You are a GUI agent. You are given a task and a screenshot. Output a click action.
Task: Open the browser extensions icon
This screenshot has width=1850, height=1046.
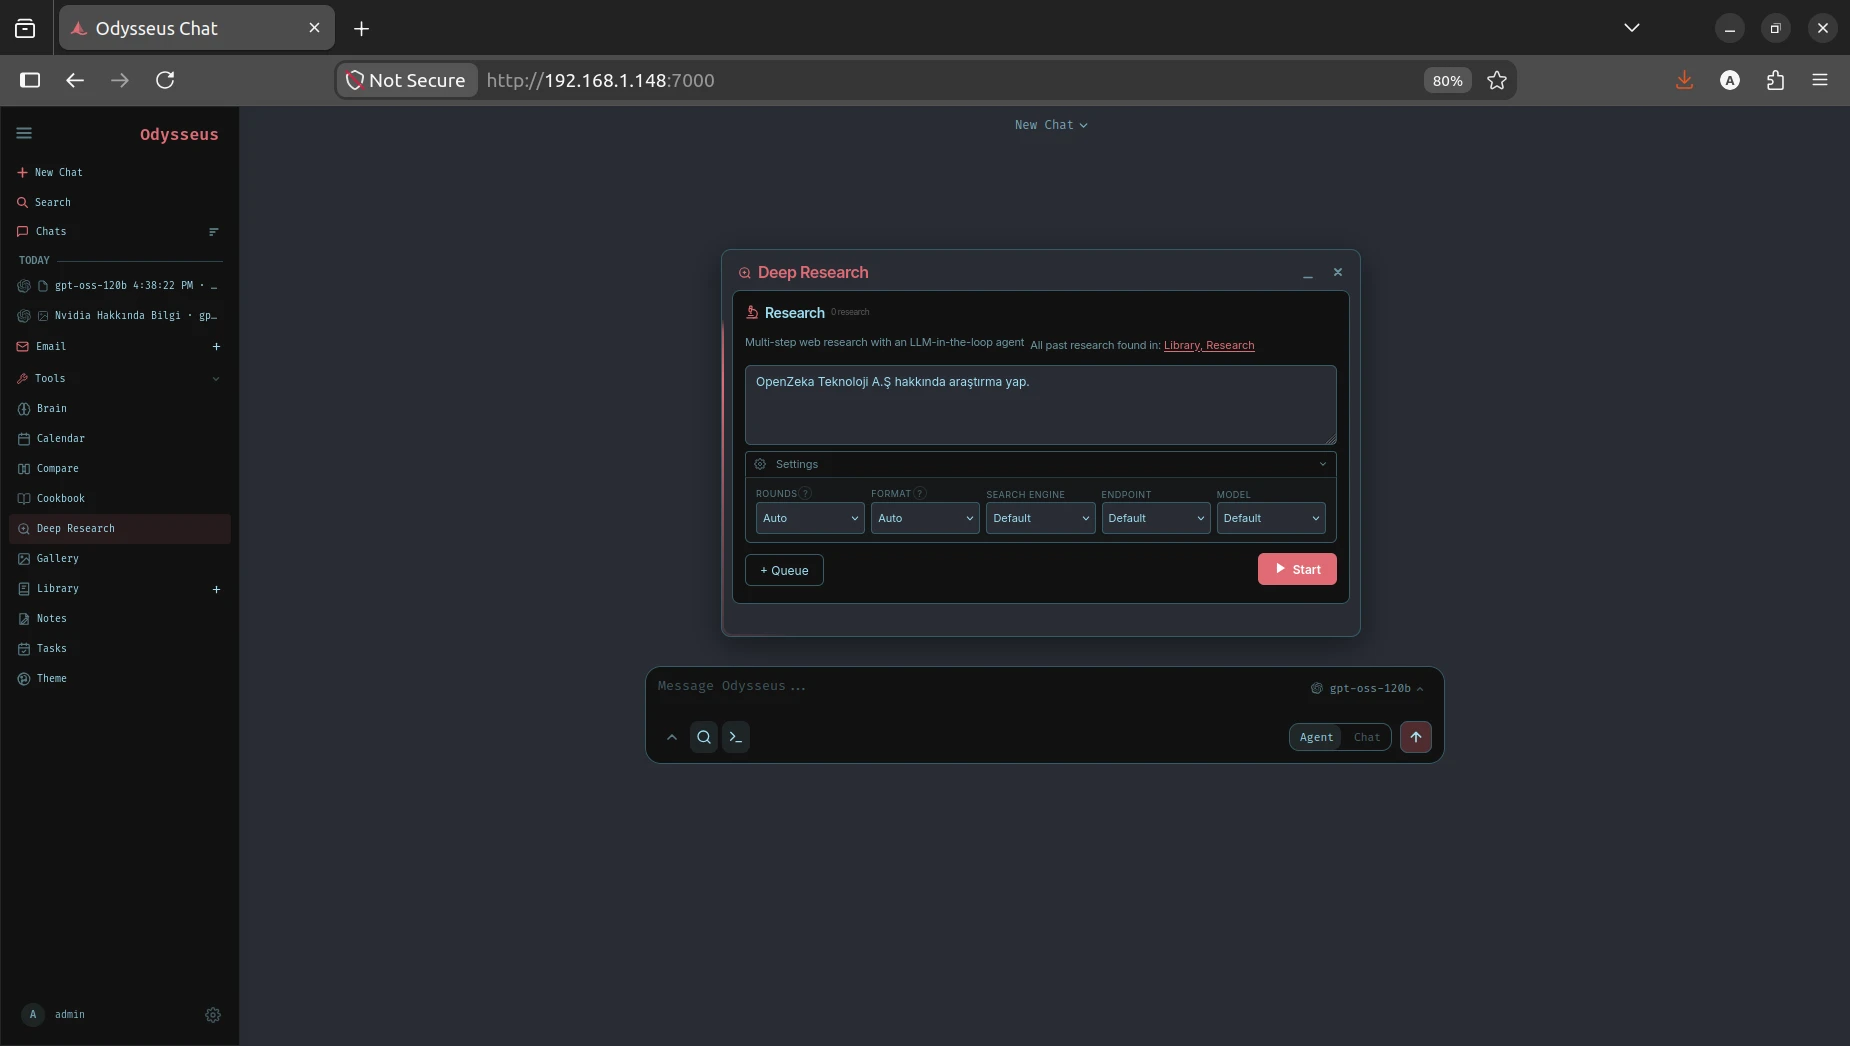click(1776, 80)
